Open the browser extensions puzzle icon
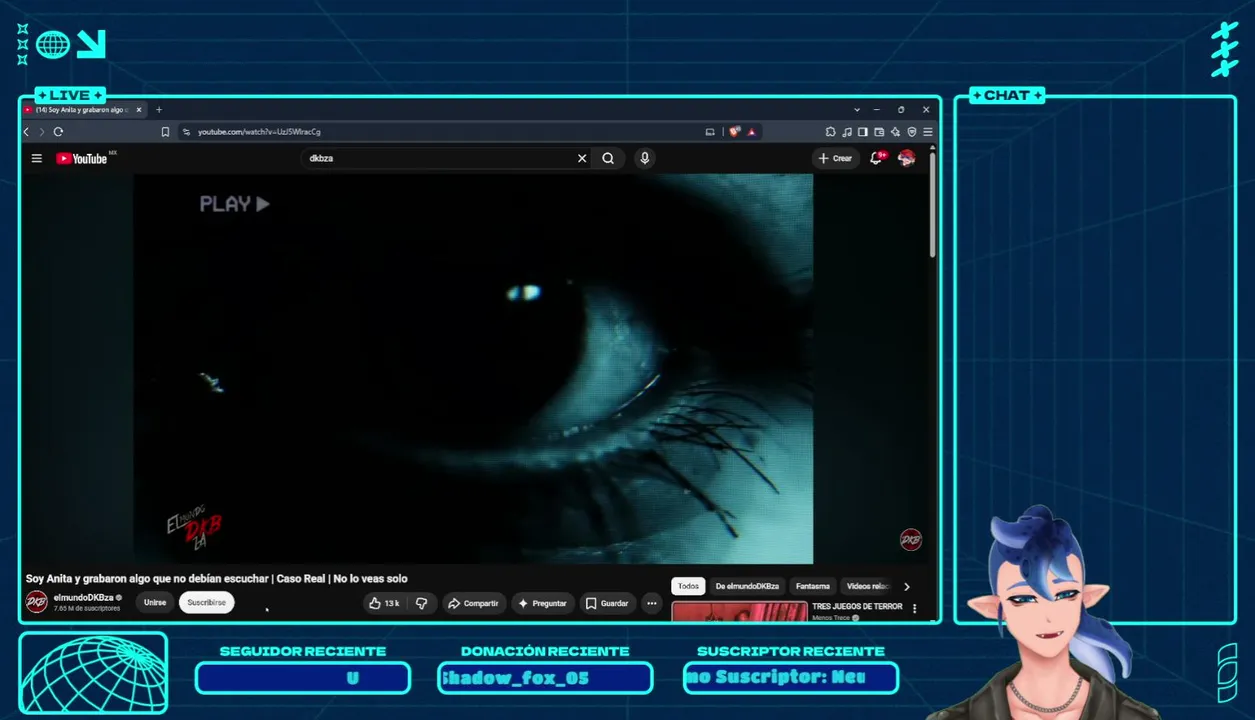 point(830,131)
